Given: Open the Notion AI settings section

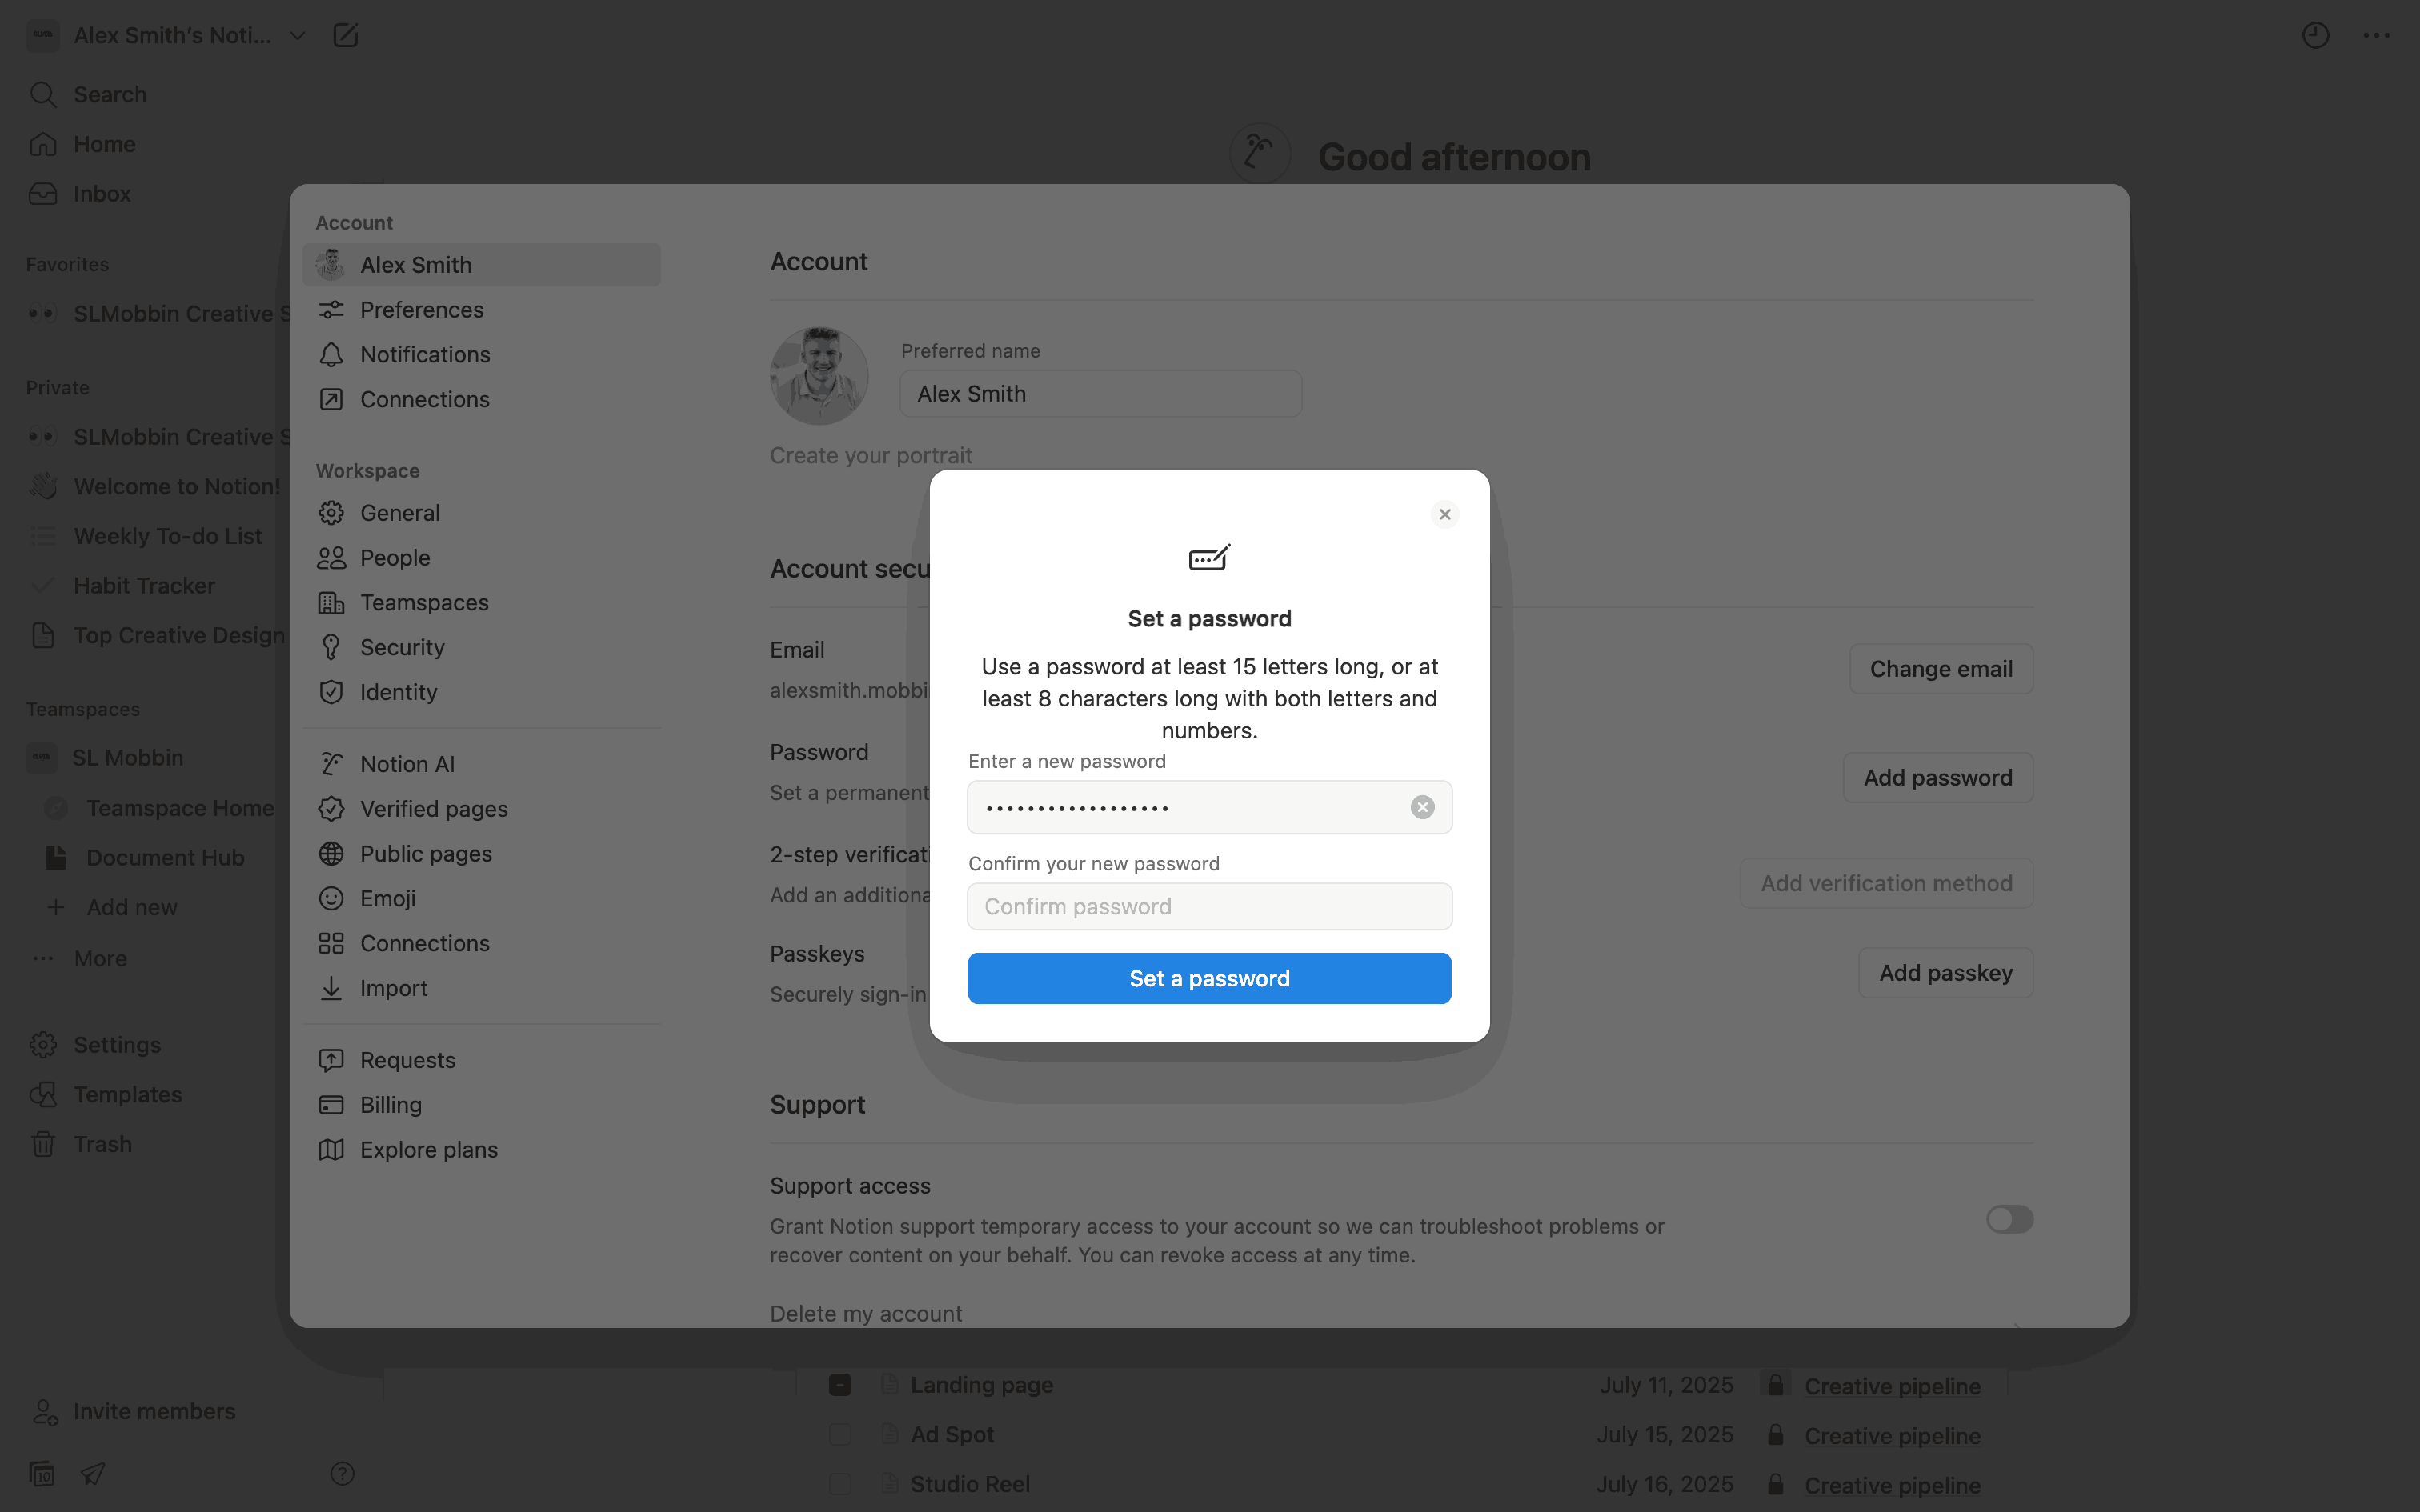Looking at the screenshot, I should coord(407,764).
